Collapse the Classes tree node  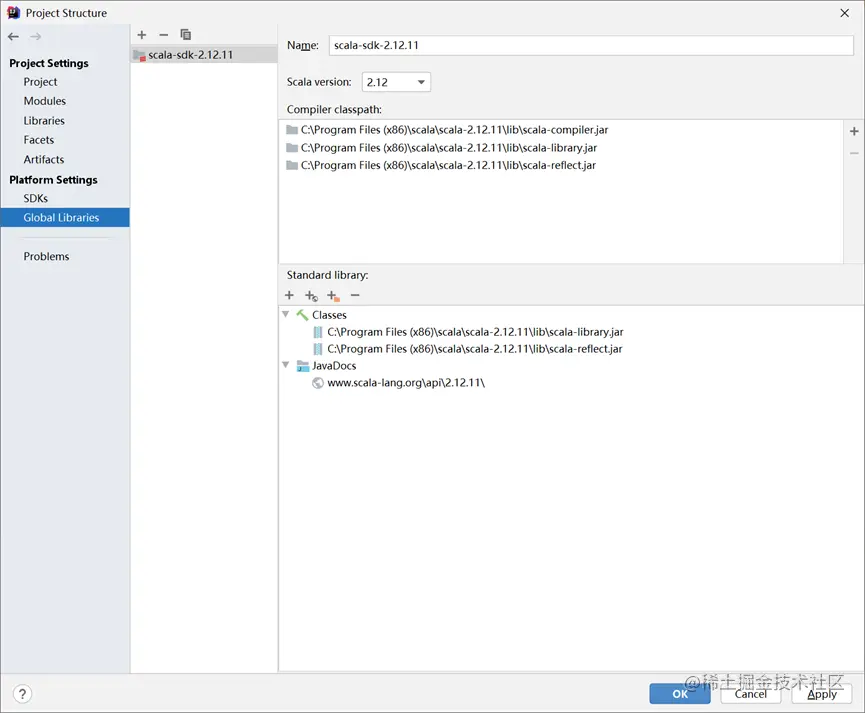(x=286, y=315)
